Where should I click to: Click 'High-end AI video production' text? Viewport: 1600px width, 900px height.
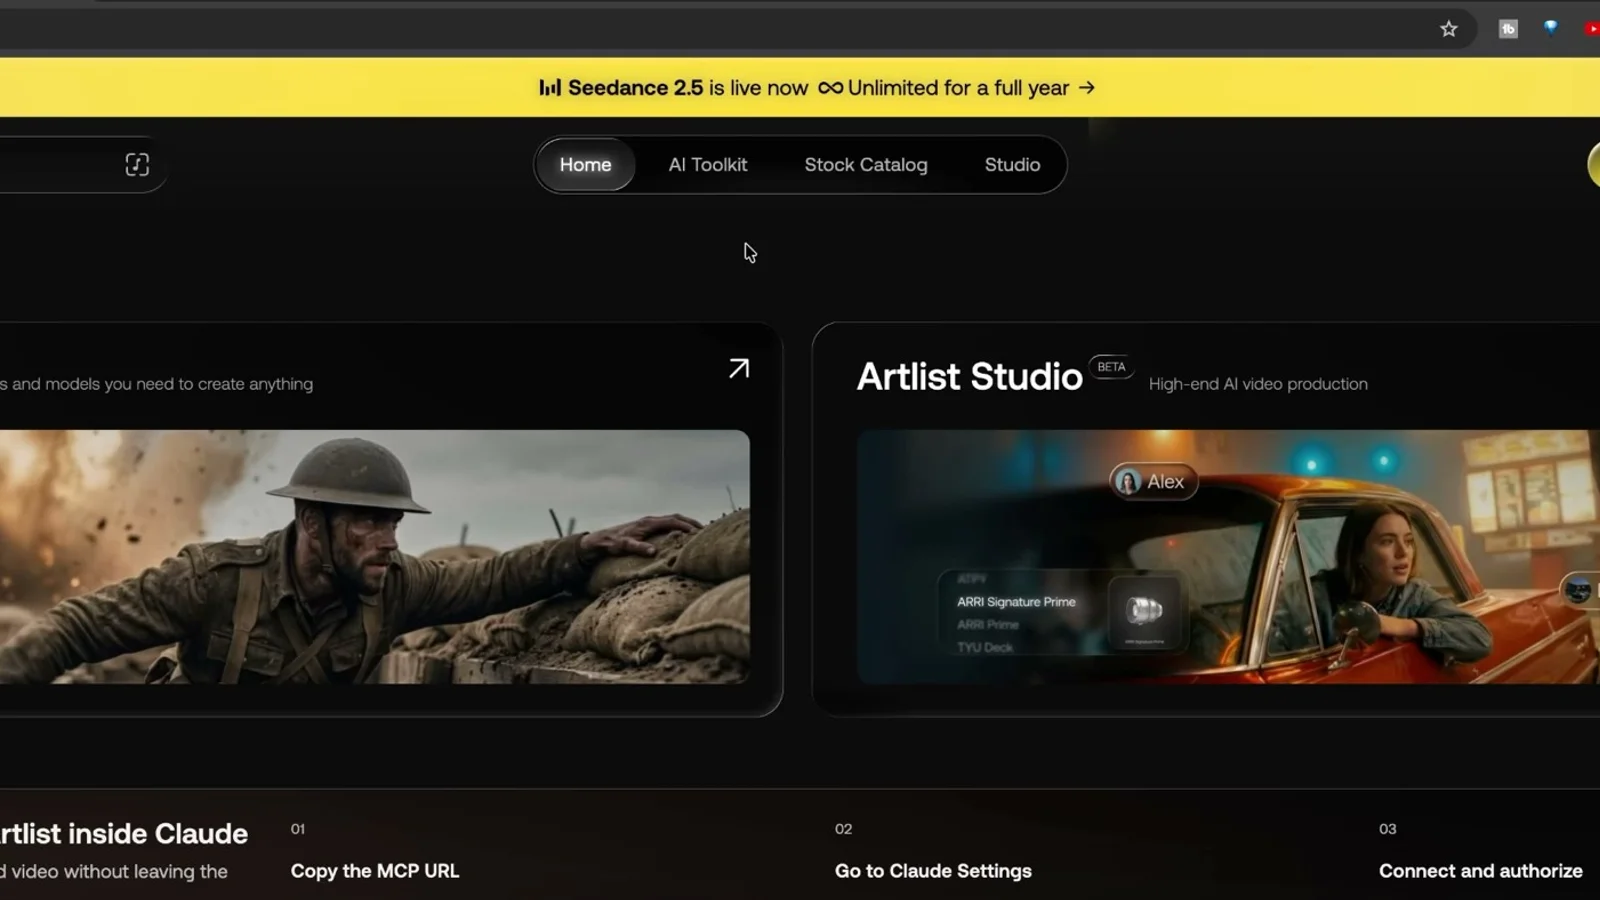[1258, 384]
